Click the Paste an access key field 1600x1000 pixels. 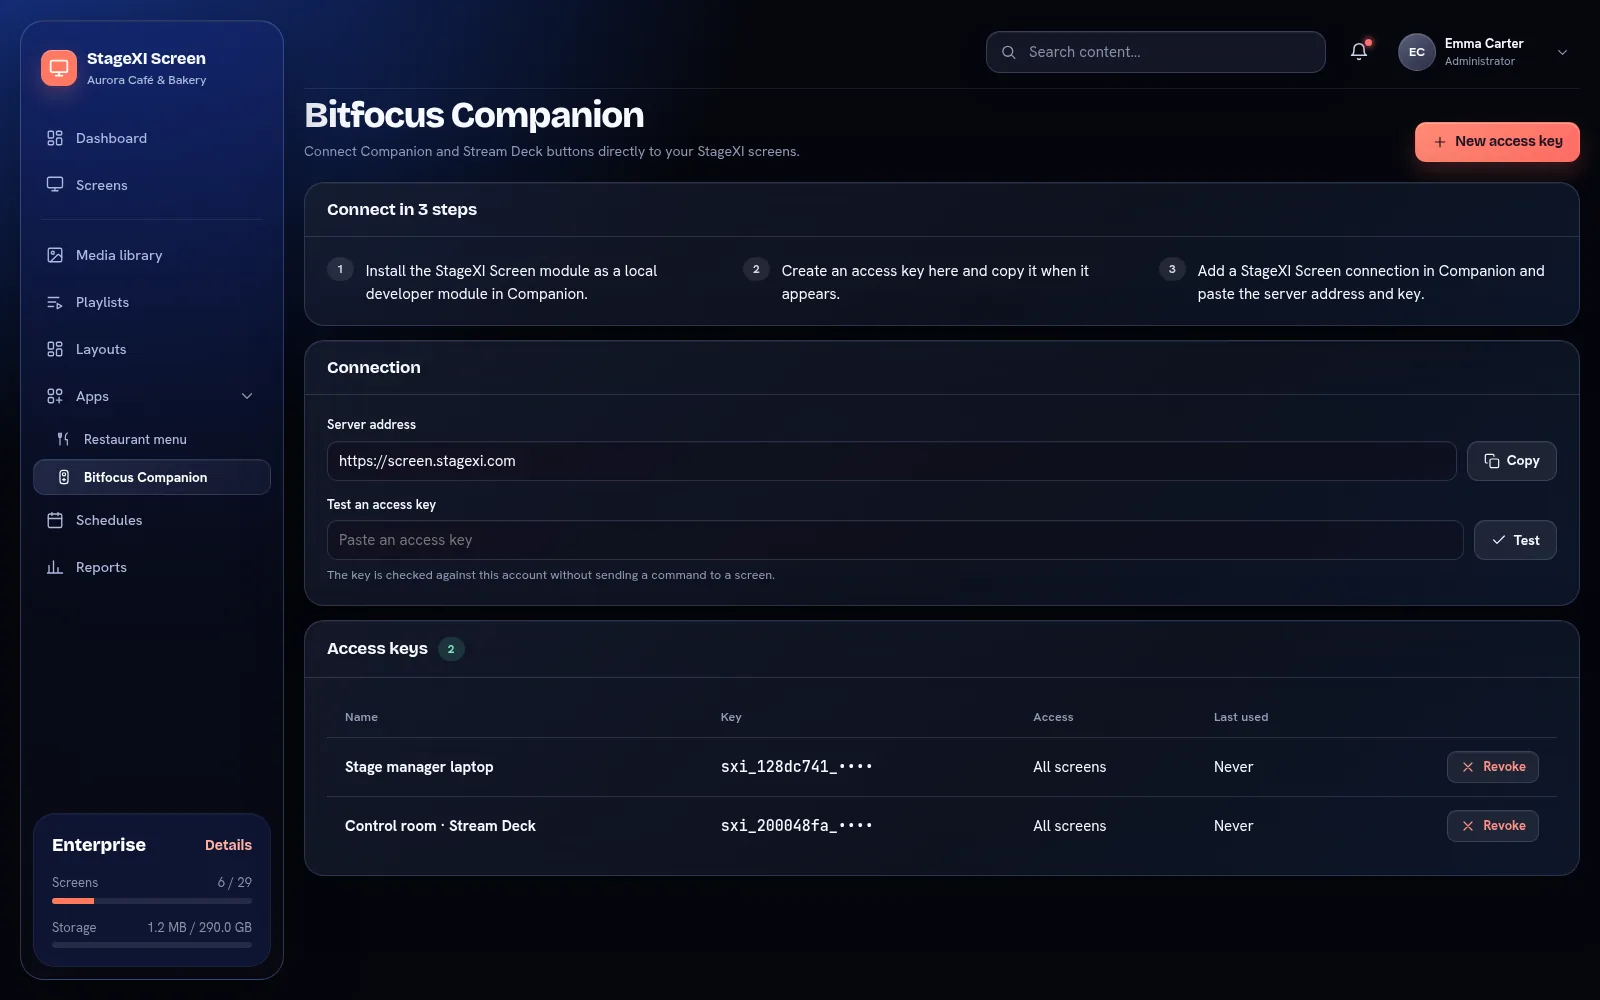pyautogui.click(x=895, y=540)
